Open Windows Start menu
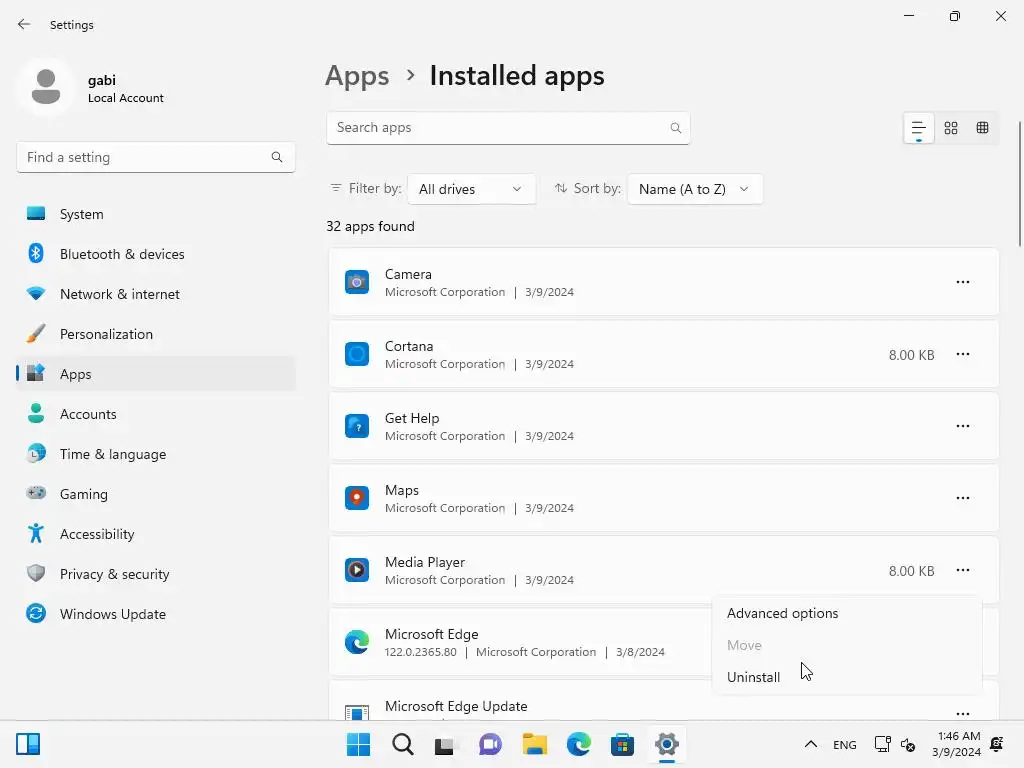 point(359,744)
